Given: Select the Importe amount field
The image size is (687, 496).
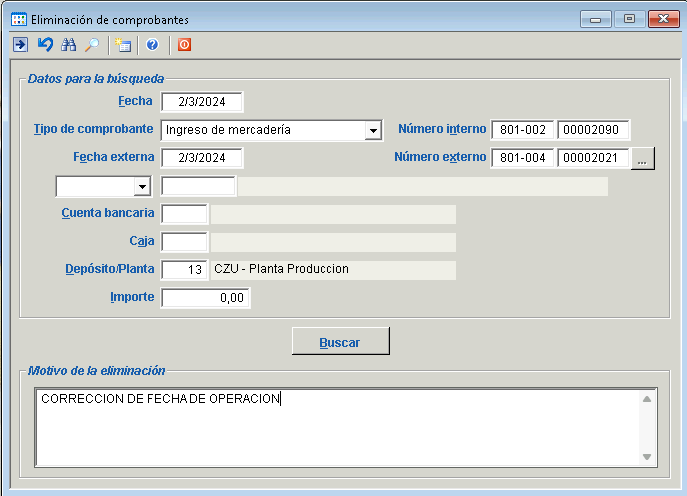Looking at the screenshot, I should click(x=205, y=298).
